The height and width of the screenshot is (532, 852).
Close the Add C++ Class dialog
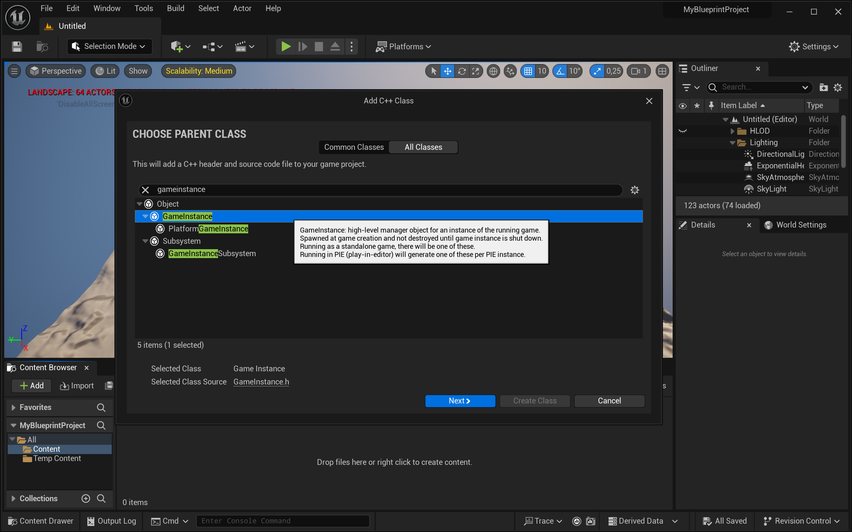[x=649, y=101]
